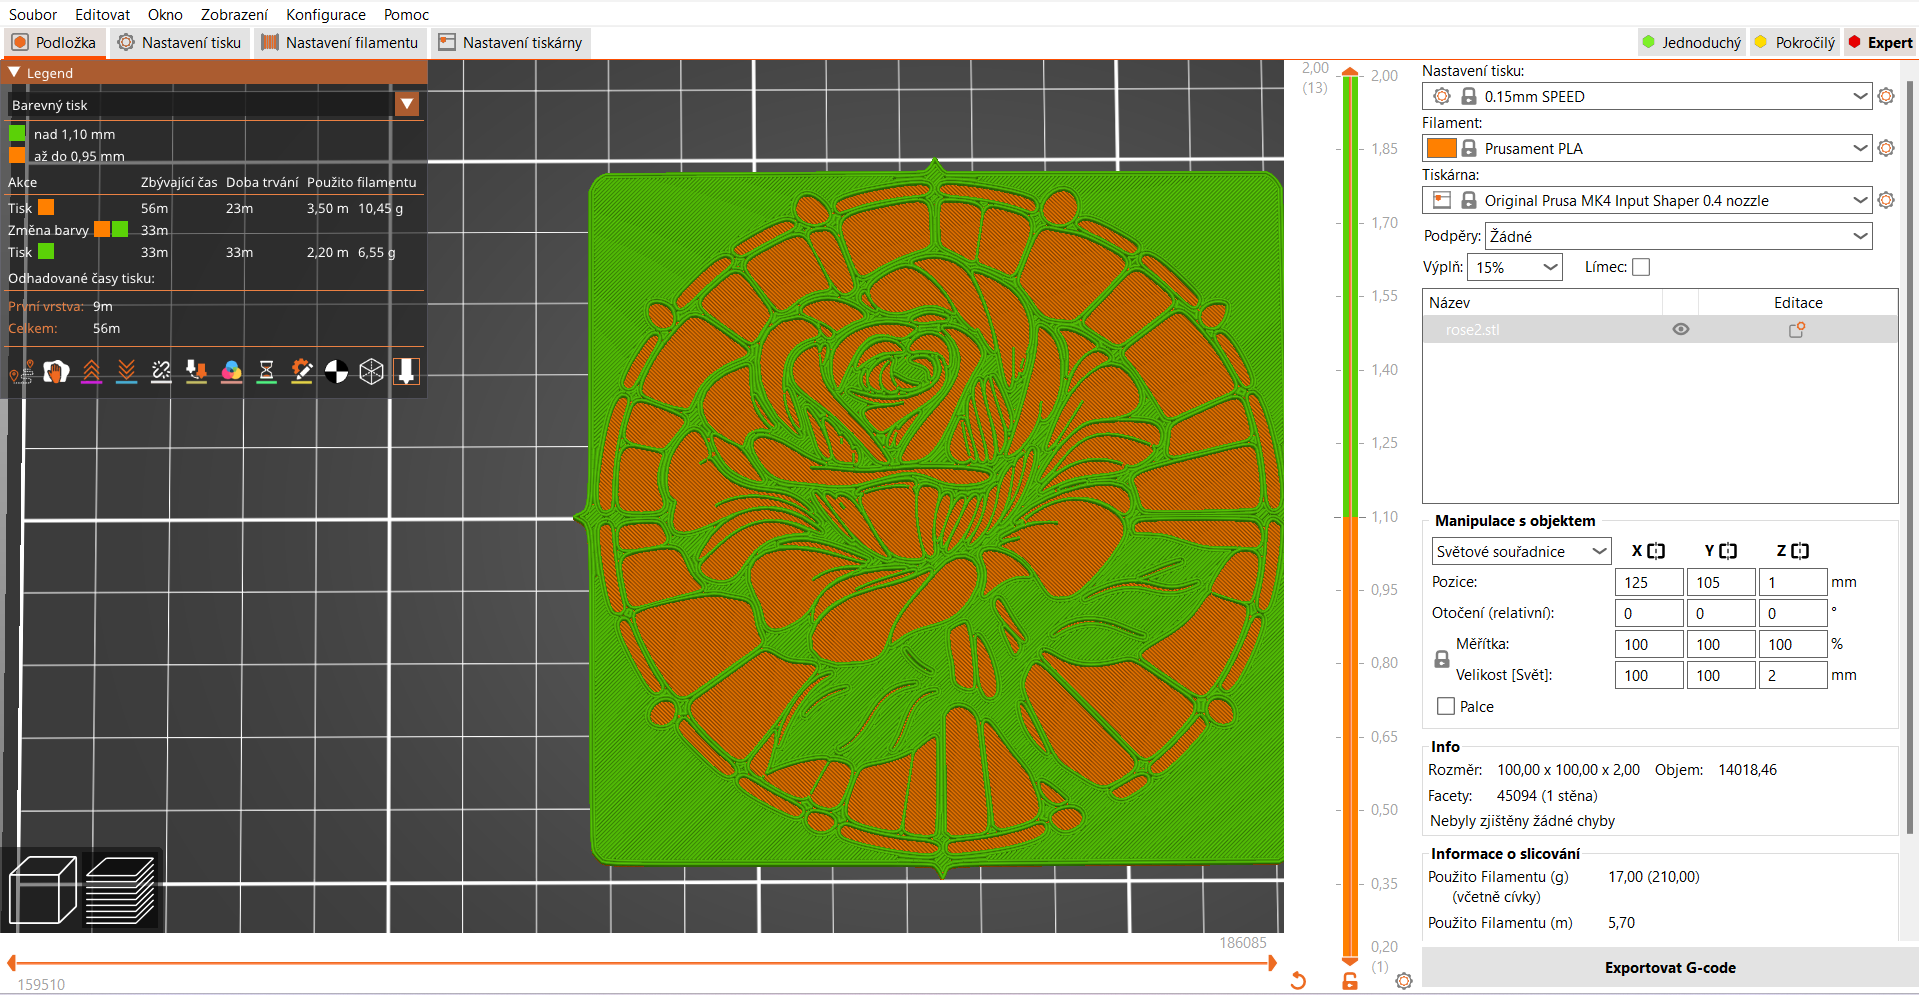Collapse the Legend panel

point(14,73)
